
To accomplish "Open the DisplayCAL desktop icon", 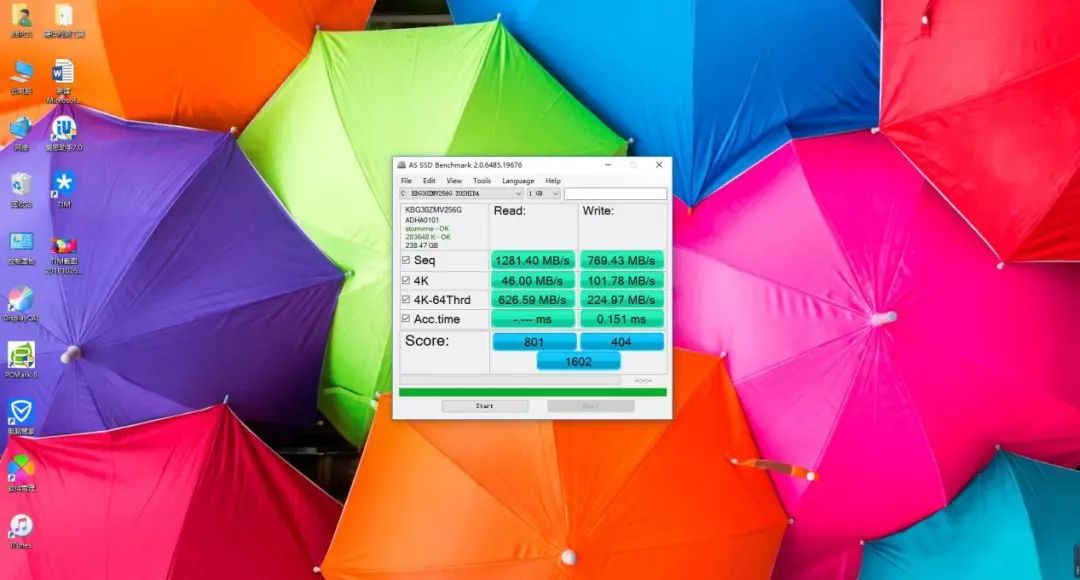I will pyautogui.click(x=21, y=299).
